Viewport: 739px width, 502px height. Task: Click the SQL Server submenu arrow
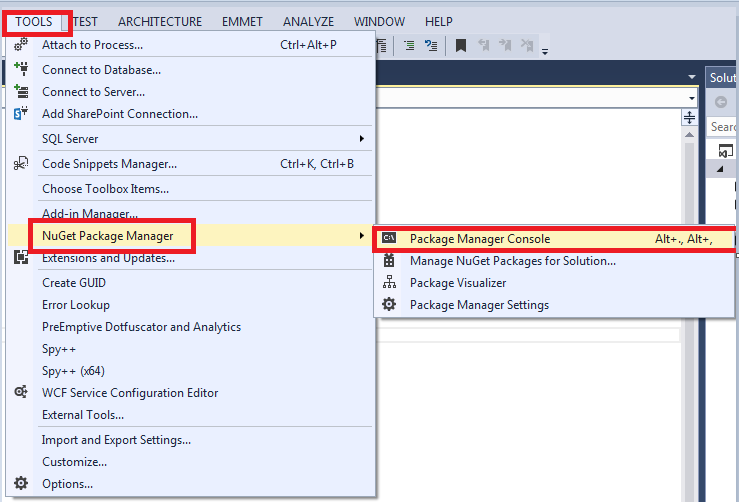pyautogui.click(x=362, y=139)
